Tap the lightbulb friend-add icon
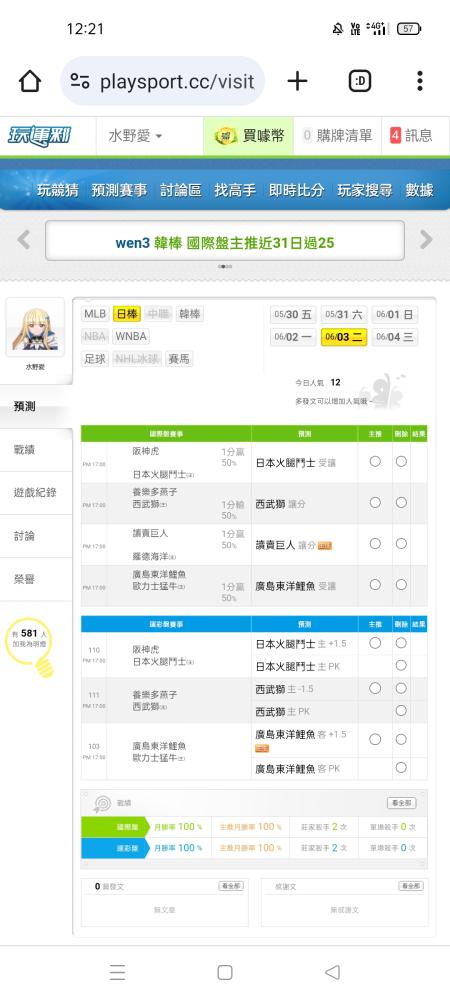 31,646
